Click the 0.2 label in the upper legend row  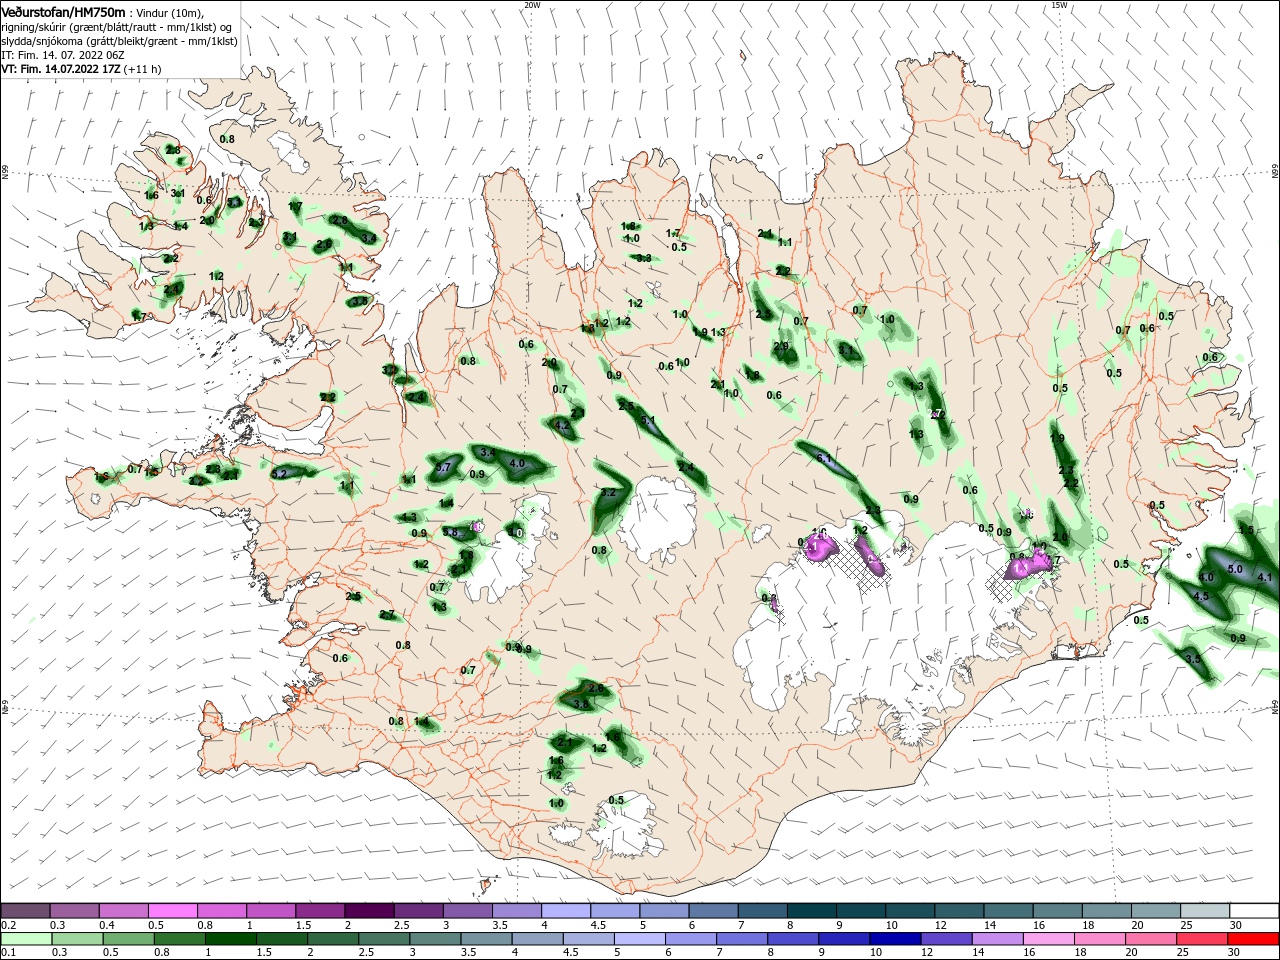pyautogui.click(x=8, y=926)
